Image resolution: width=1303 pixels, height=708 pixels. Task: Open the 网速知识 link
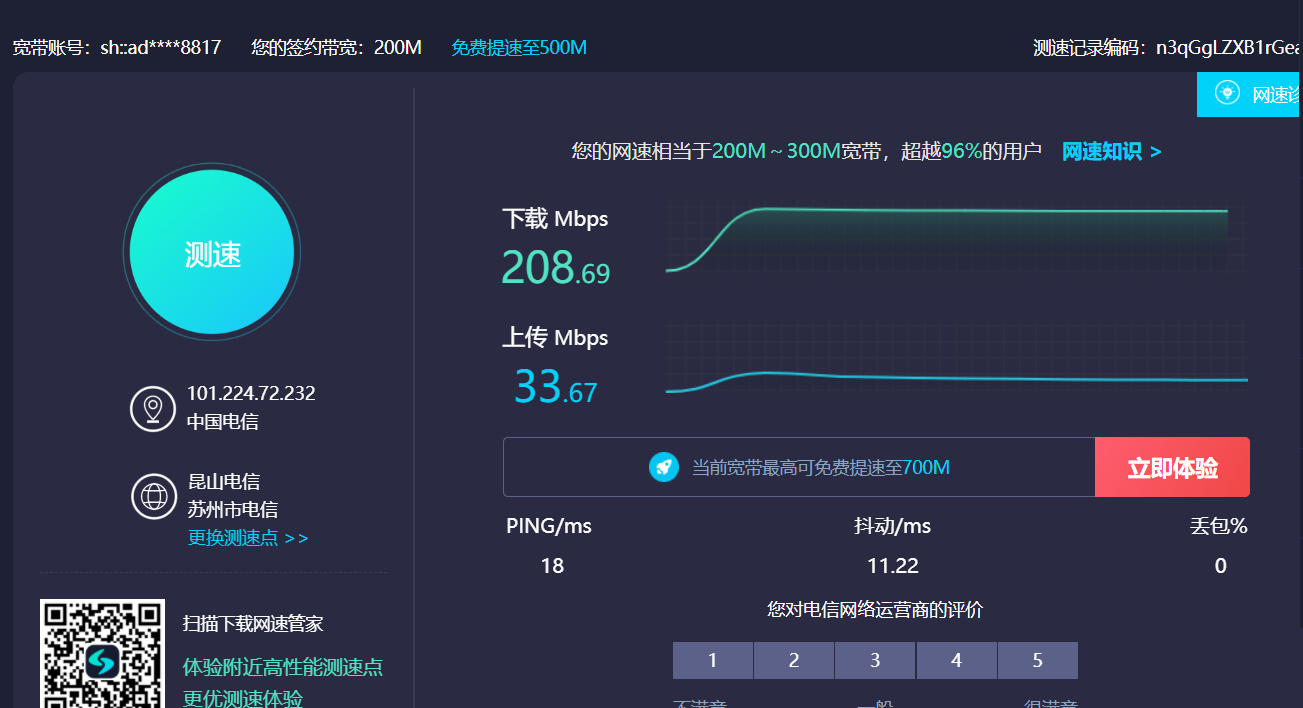[x=1111, y=152]
